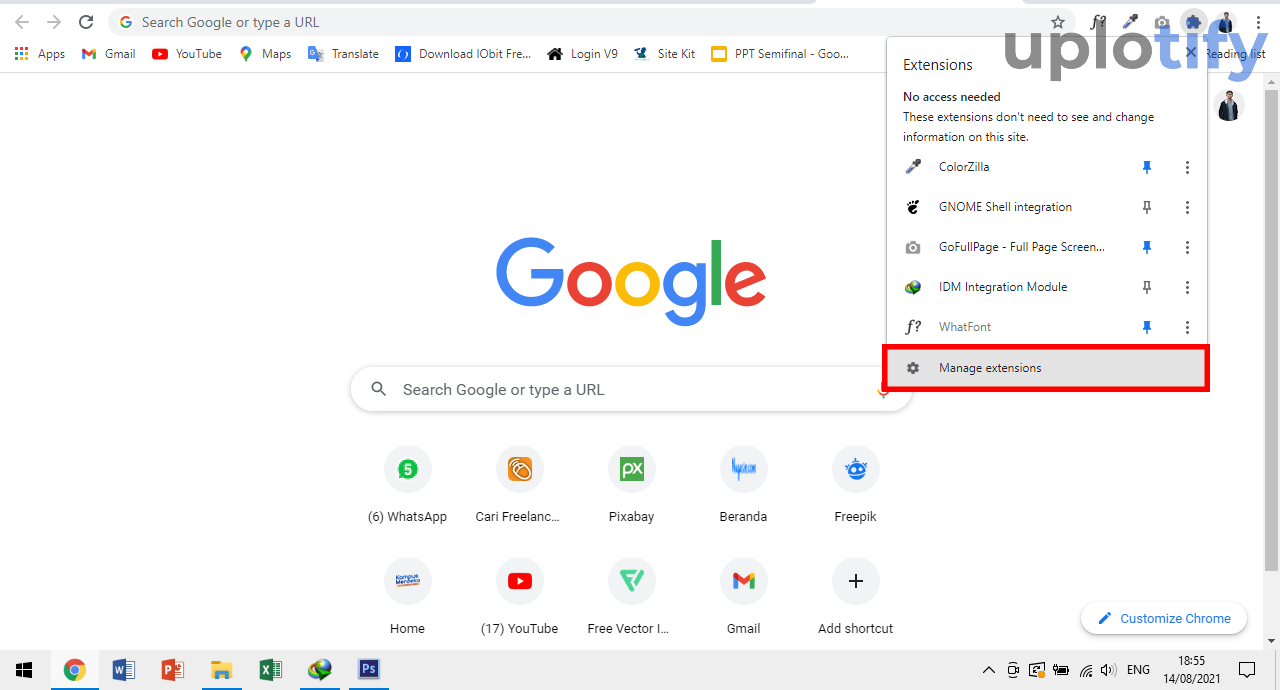Screen dimensions: 1280x690
Task: Open the PPT Semifinal bookmark
Action: (780, 54)
